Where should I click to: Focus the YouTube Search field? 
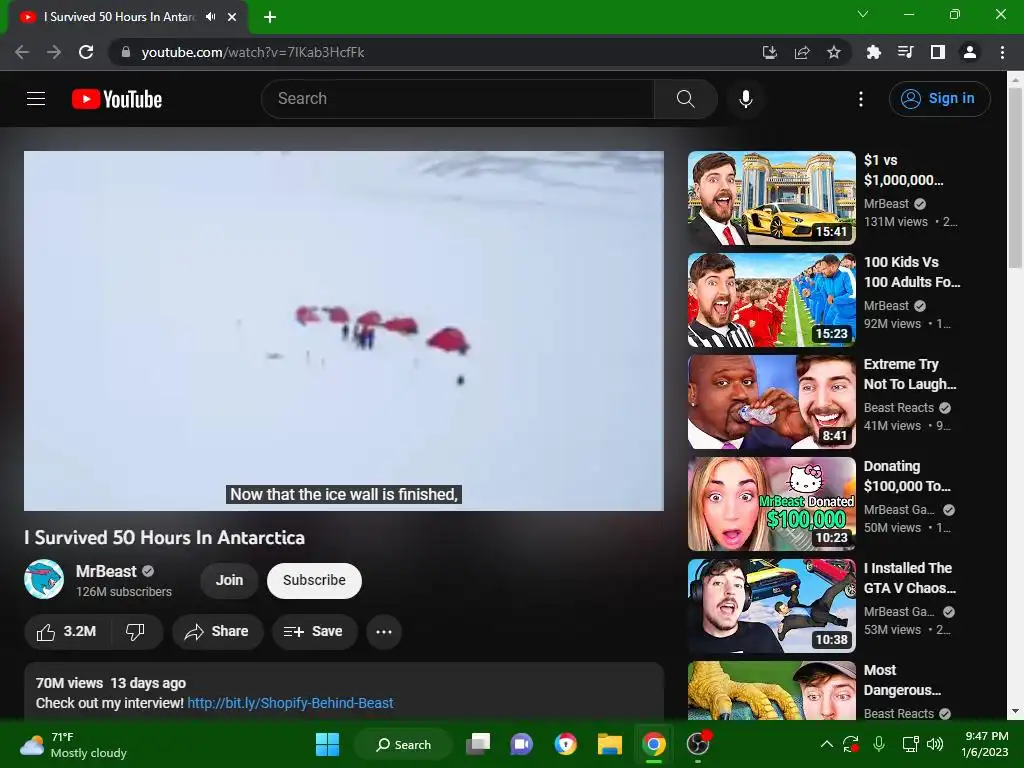(x=458, y=99)
